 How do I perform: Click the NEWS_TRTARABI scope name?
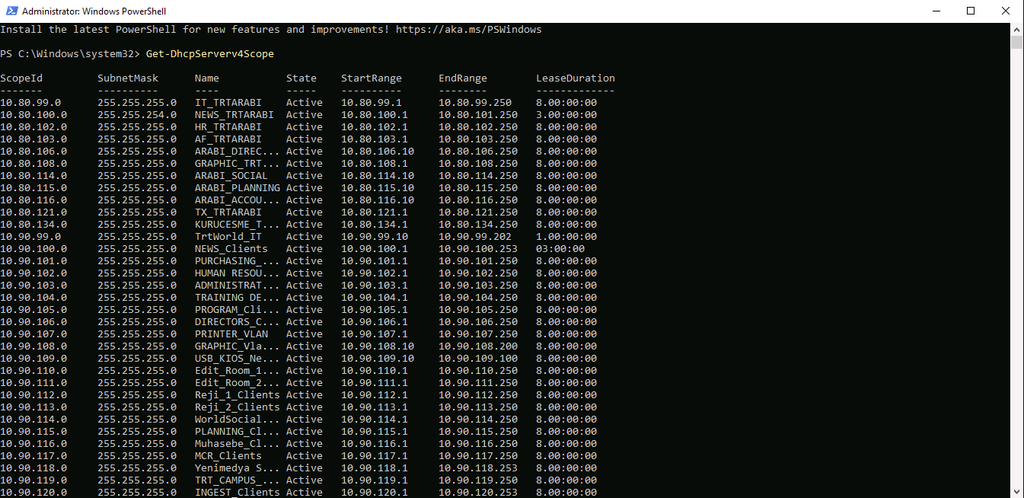pyautogui.click(x=234, y=115)
